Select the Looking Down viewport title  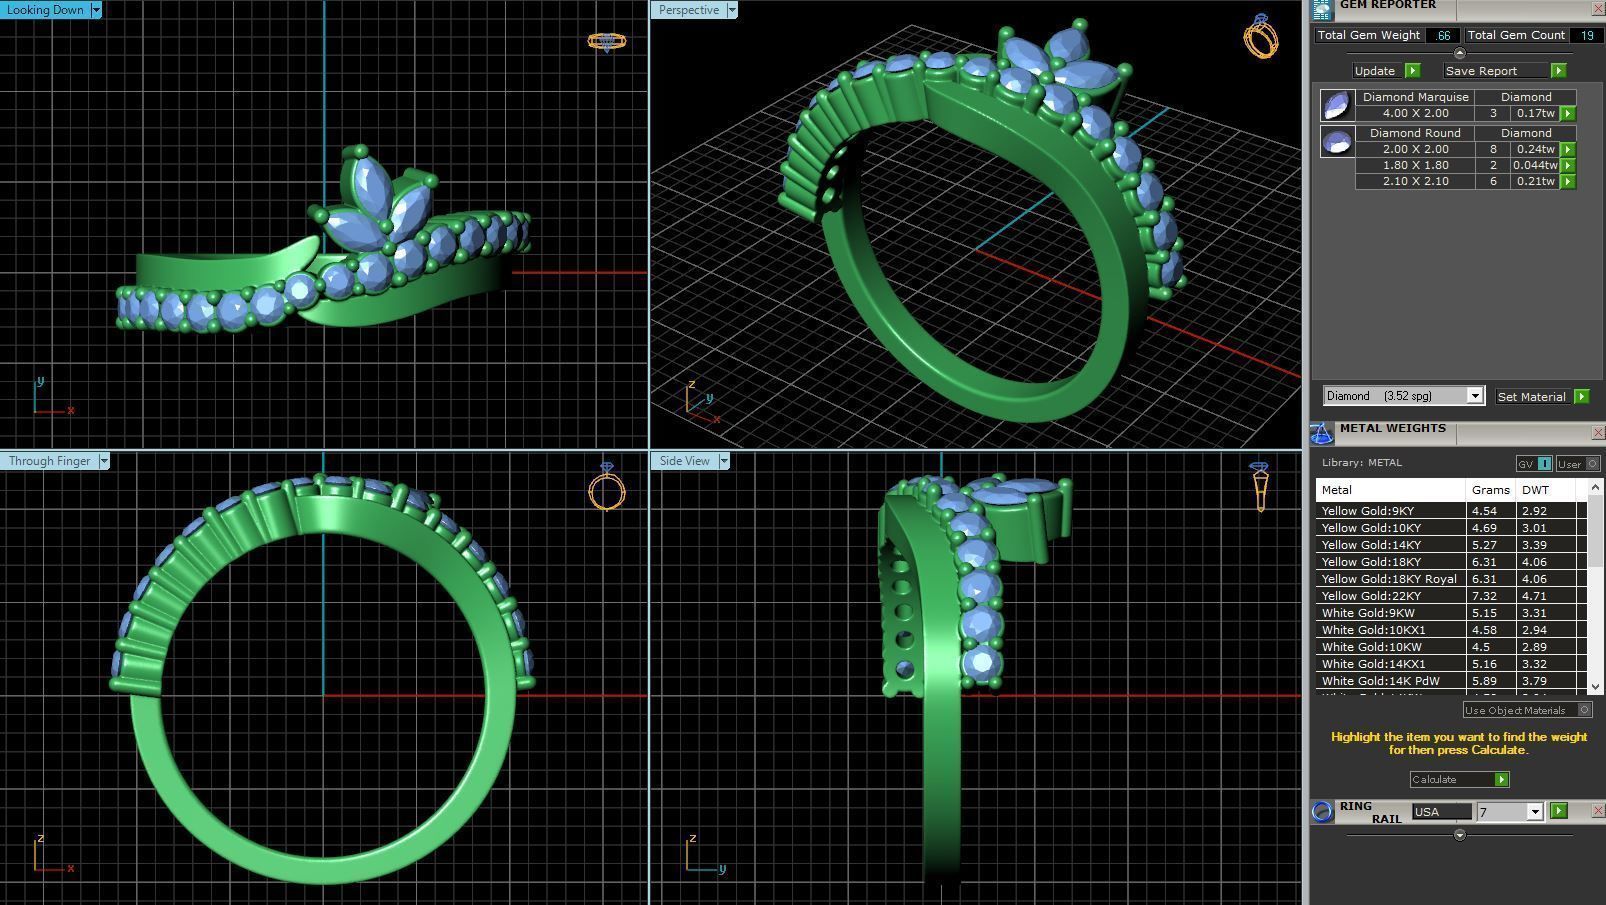point(46,10)
